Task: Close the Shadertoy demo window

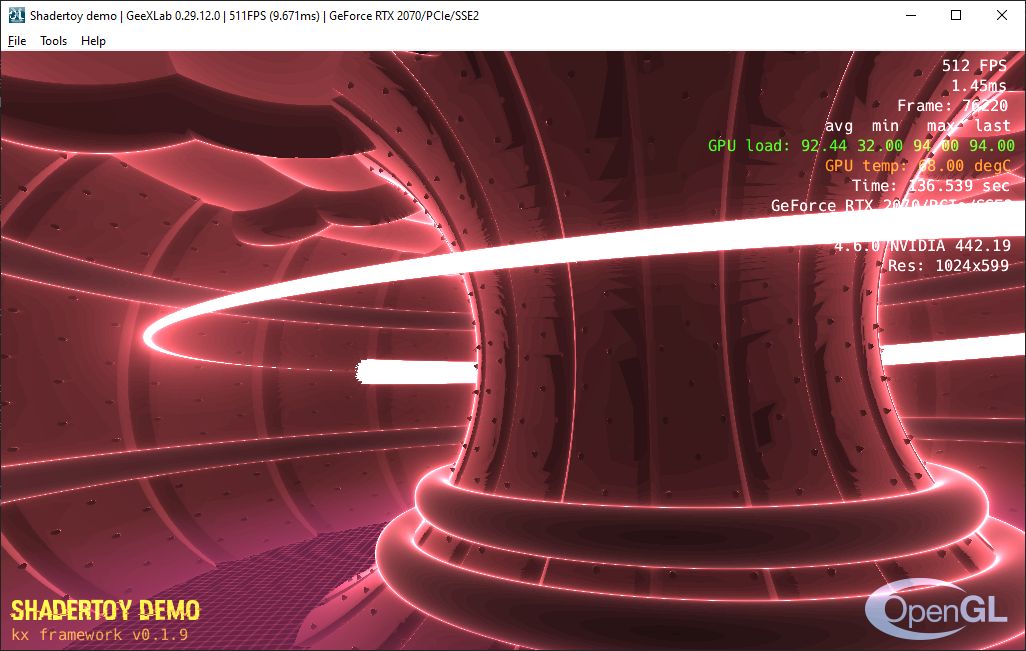Action: click(x=1002, y=15)
